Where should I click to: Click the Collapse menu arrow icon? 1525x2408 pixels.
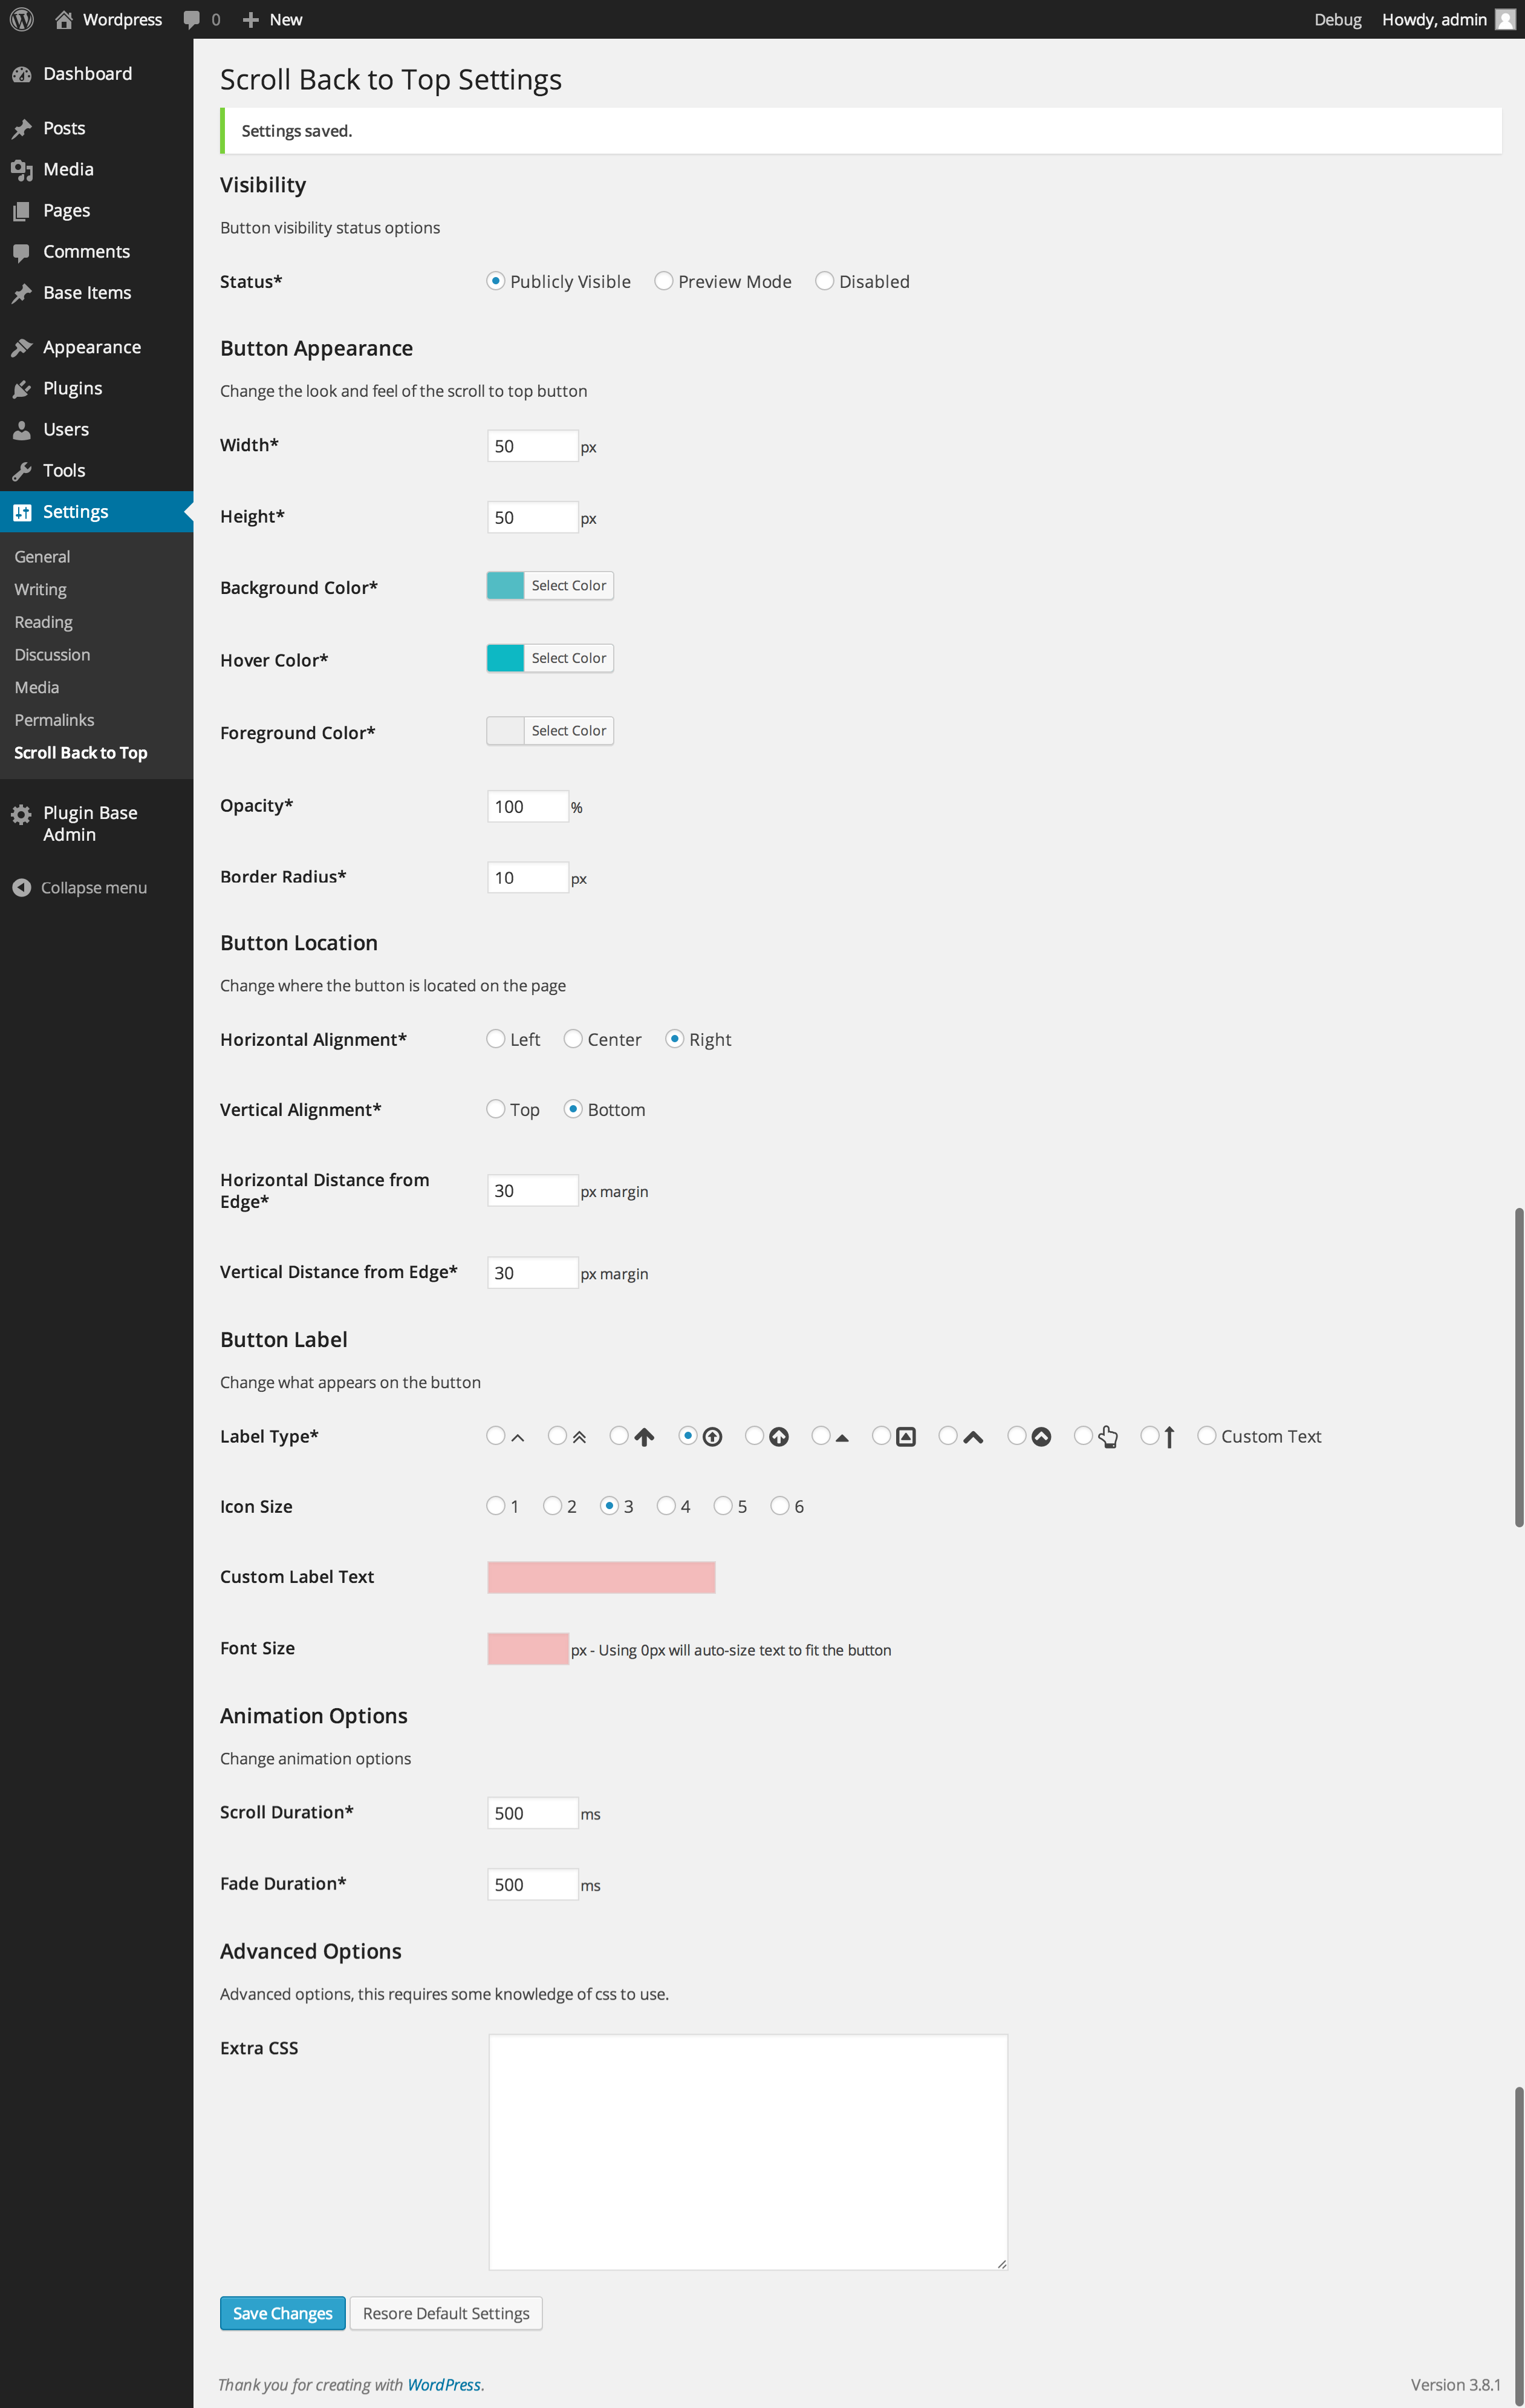pyautogui.click(x=21, y=887)
